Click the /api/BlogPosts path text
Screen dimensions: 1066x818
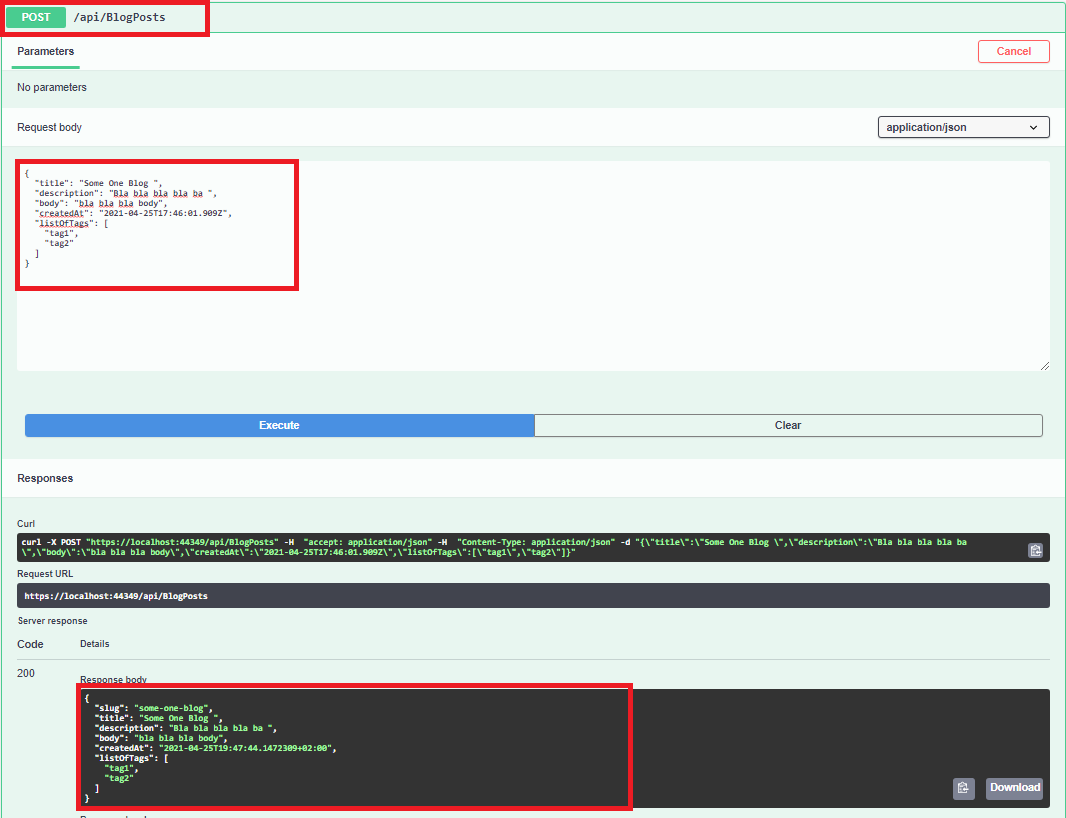coord(120,17)
